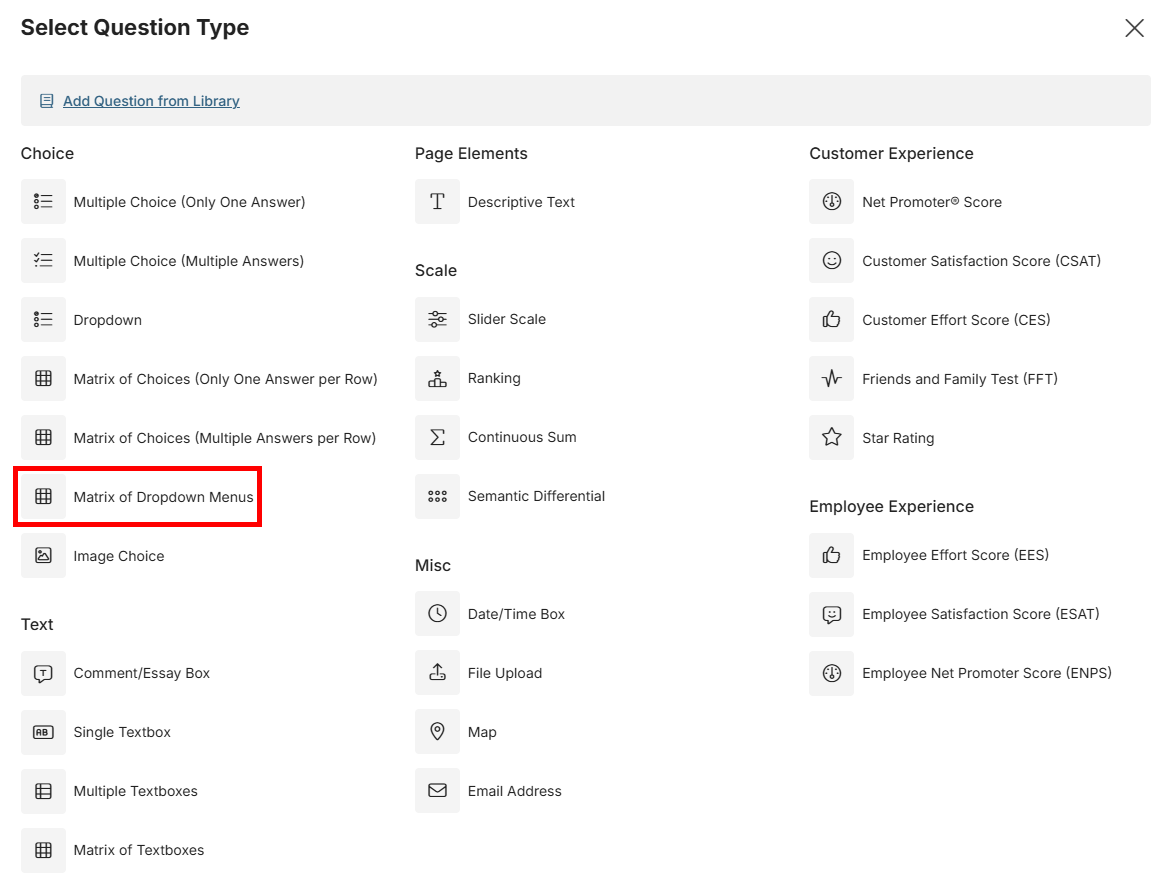The height and width of the screenshot is (896, 1156).
Task: Select the Map label
Action: coord(482,732)
